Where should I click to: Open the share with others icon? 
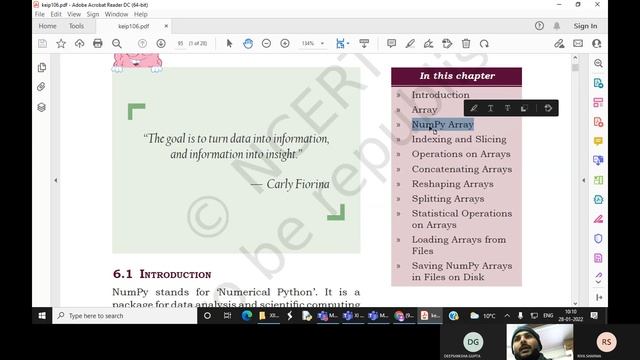point(596,43)
